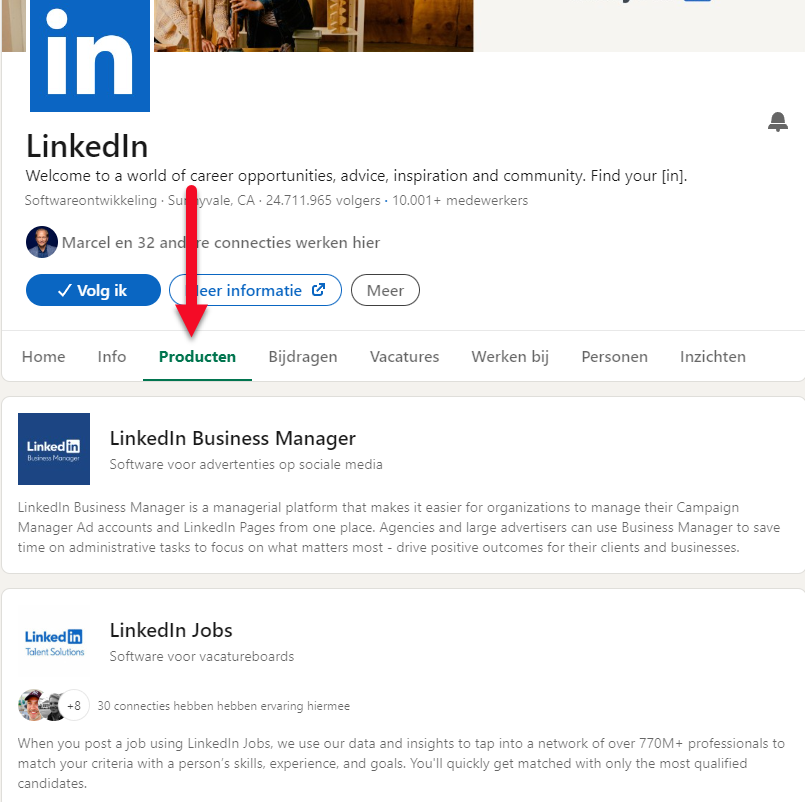Click the LinkedIn Business Manager logo
The width and height of the screenshot is (805, 802).
tap(54, 449)
